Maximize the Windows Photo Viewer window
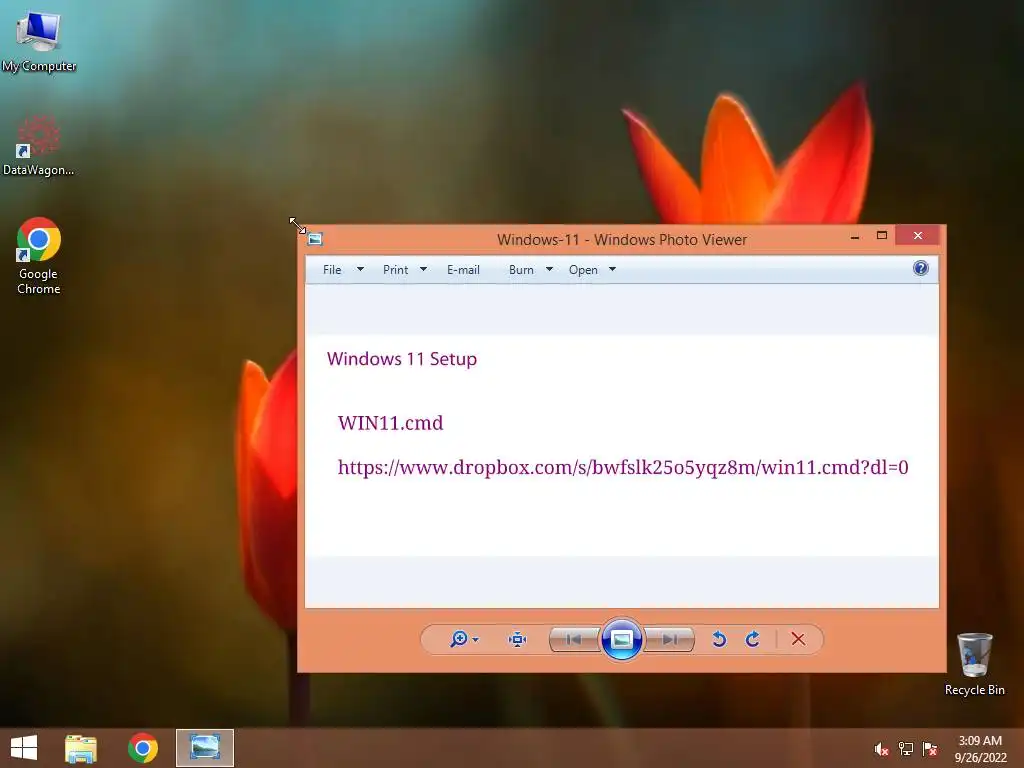This screenshot has height=768, width=1024. click(882, 236)
